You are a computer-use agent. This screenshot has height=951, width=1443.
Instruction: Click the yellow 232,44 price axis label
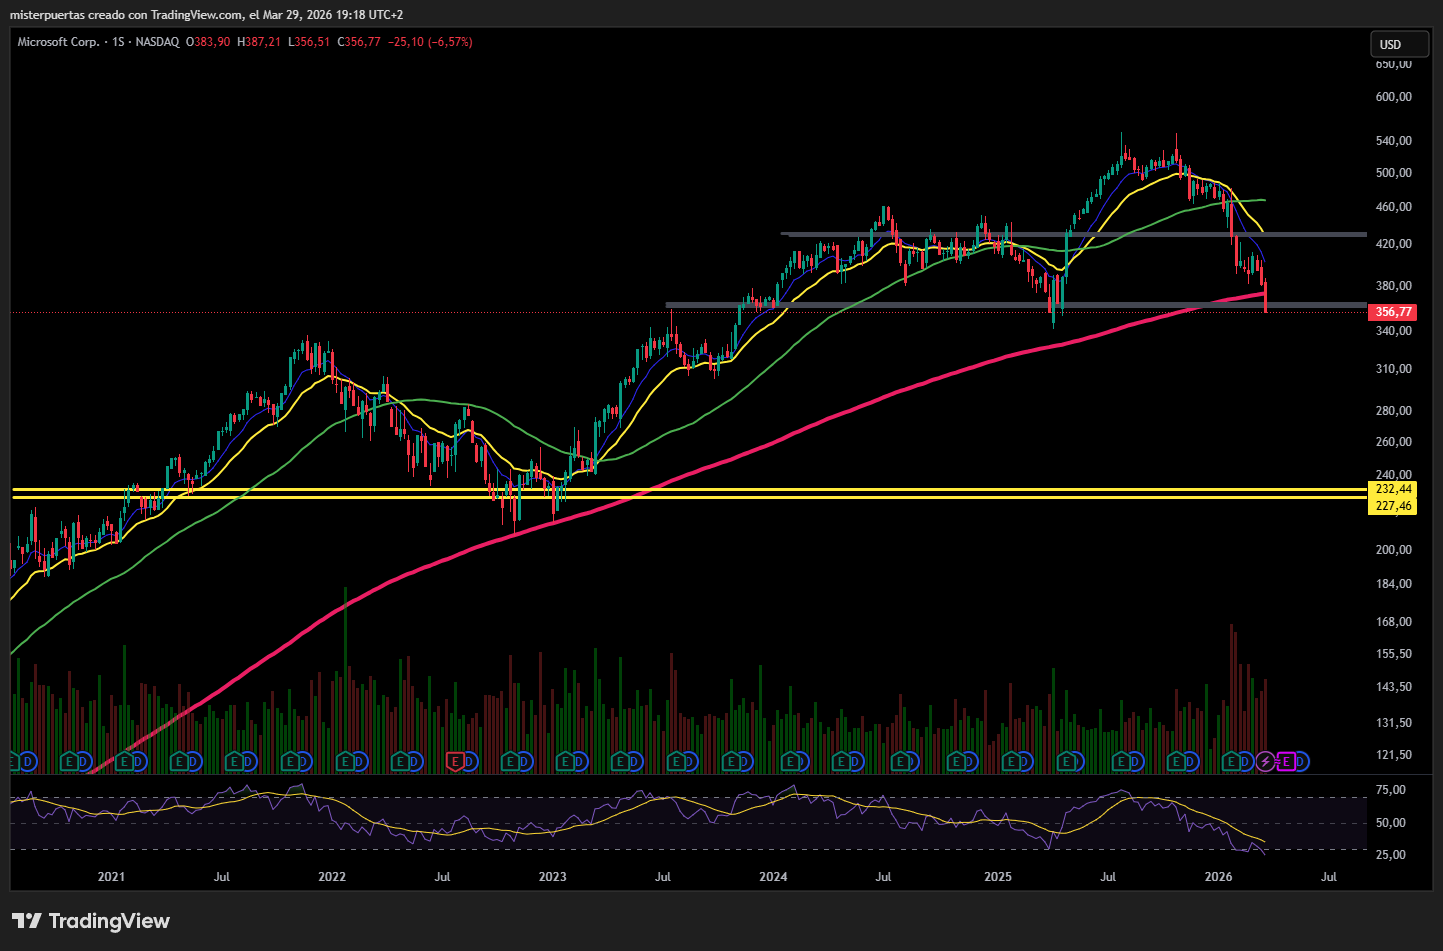click(1393, 489)
